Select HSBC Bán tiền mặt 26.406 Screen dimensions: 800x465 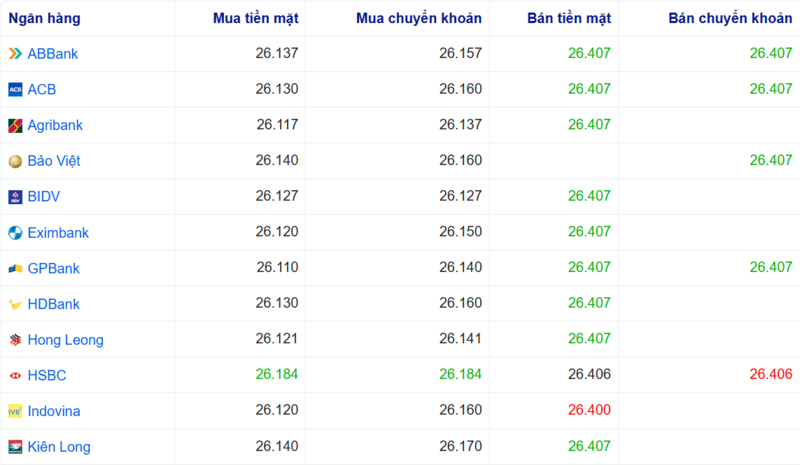(x=589, y=375)
